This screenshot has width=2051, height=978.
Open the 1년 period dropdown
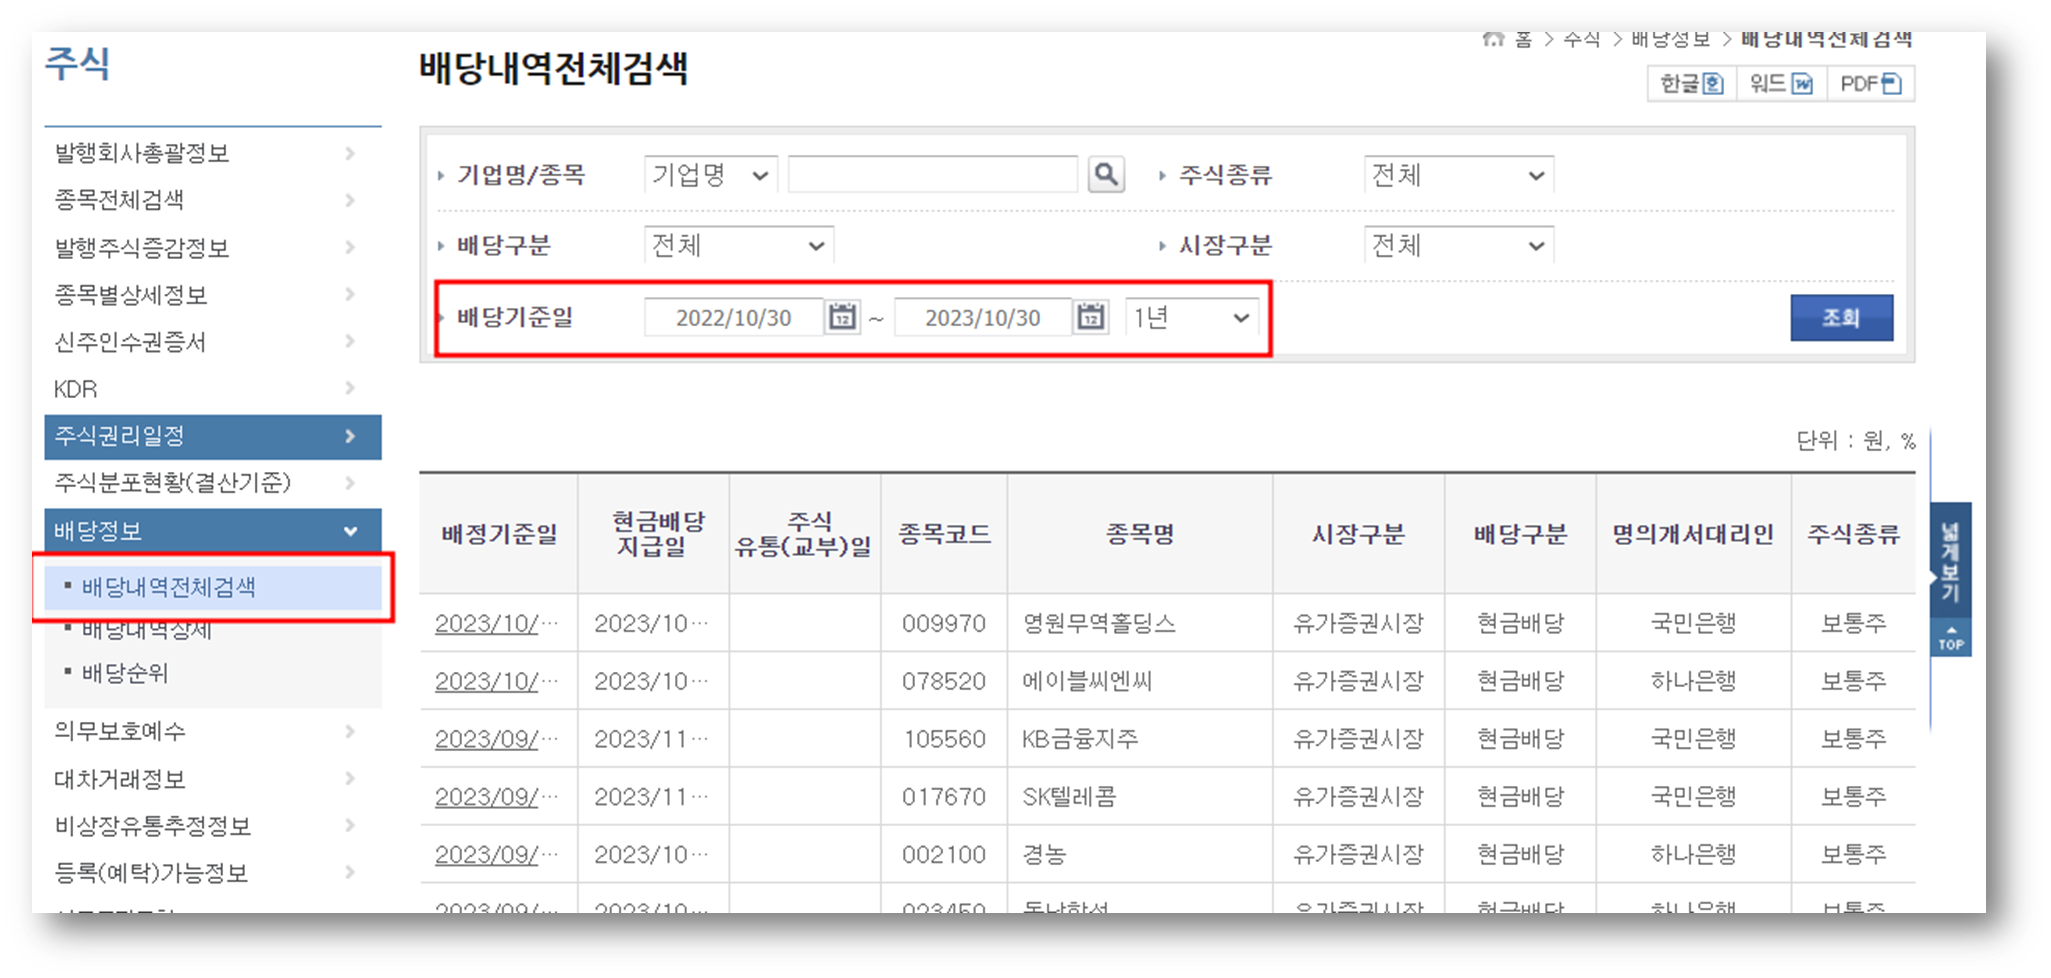(x=1190, y=318)
